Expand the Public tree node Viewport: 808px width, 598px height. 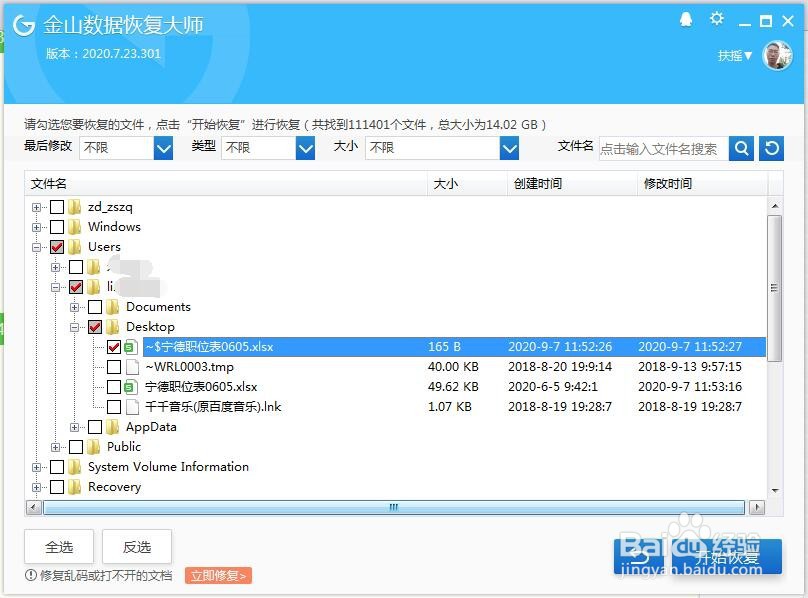[x=56, y=447]
